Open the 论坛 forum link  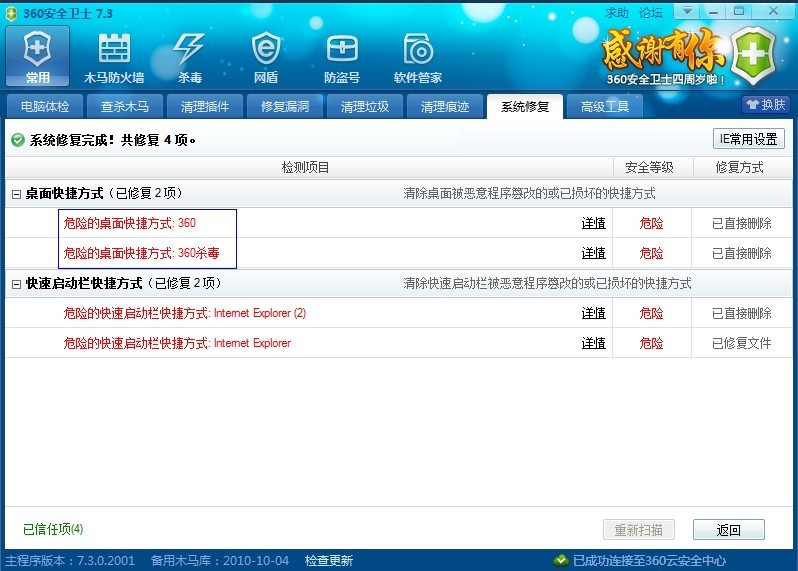651,13
